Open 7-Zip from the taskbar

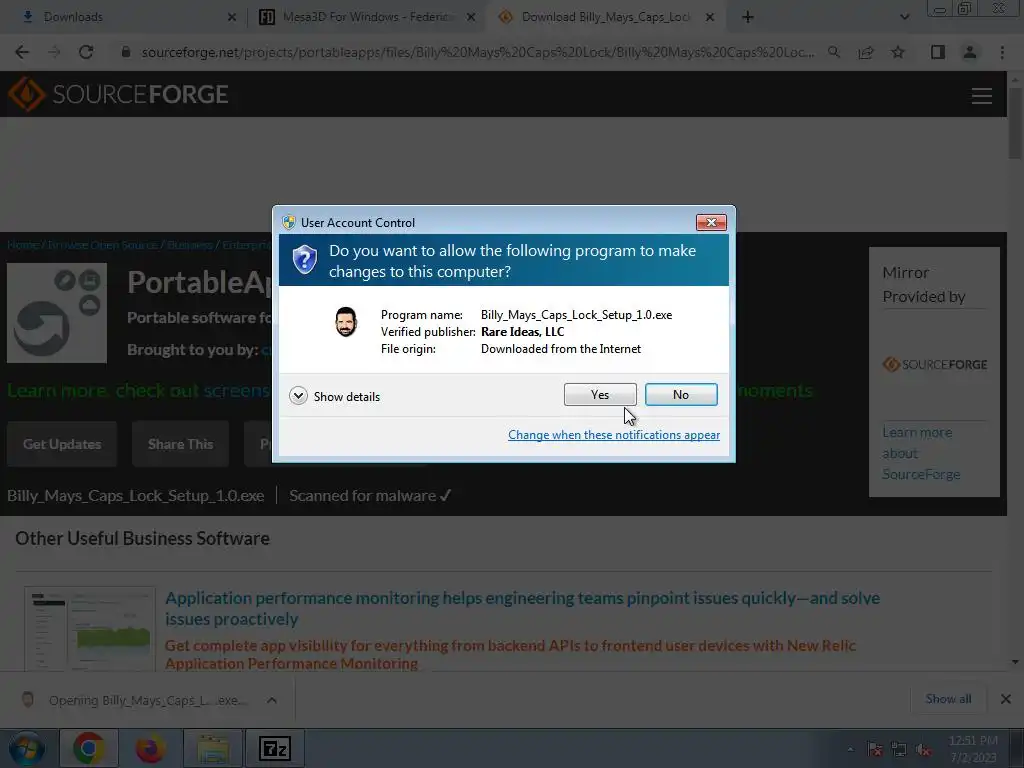tap(275, 748)
